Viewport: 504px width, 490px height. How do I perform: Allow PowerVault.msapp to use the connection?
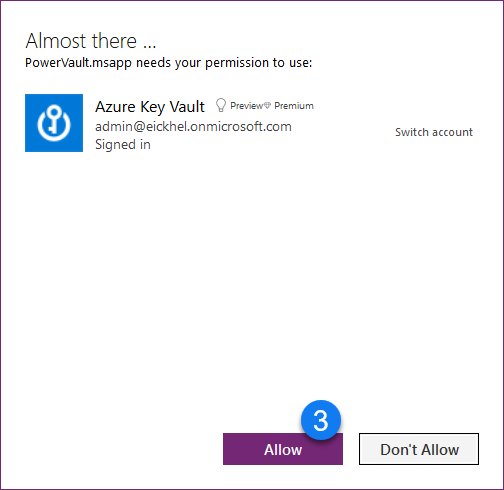283,449
